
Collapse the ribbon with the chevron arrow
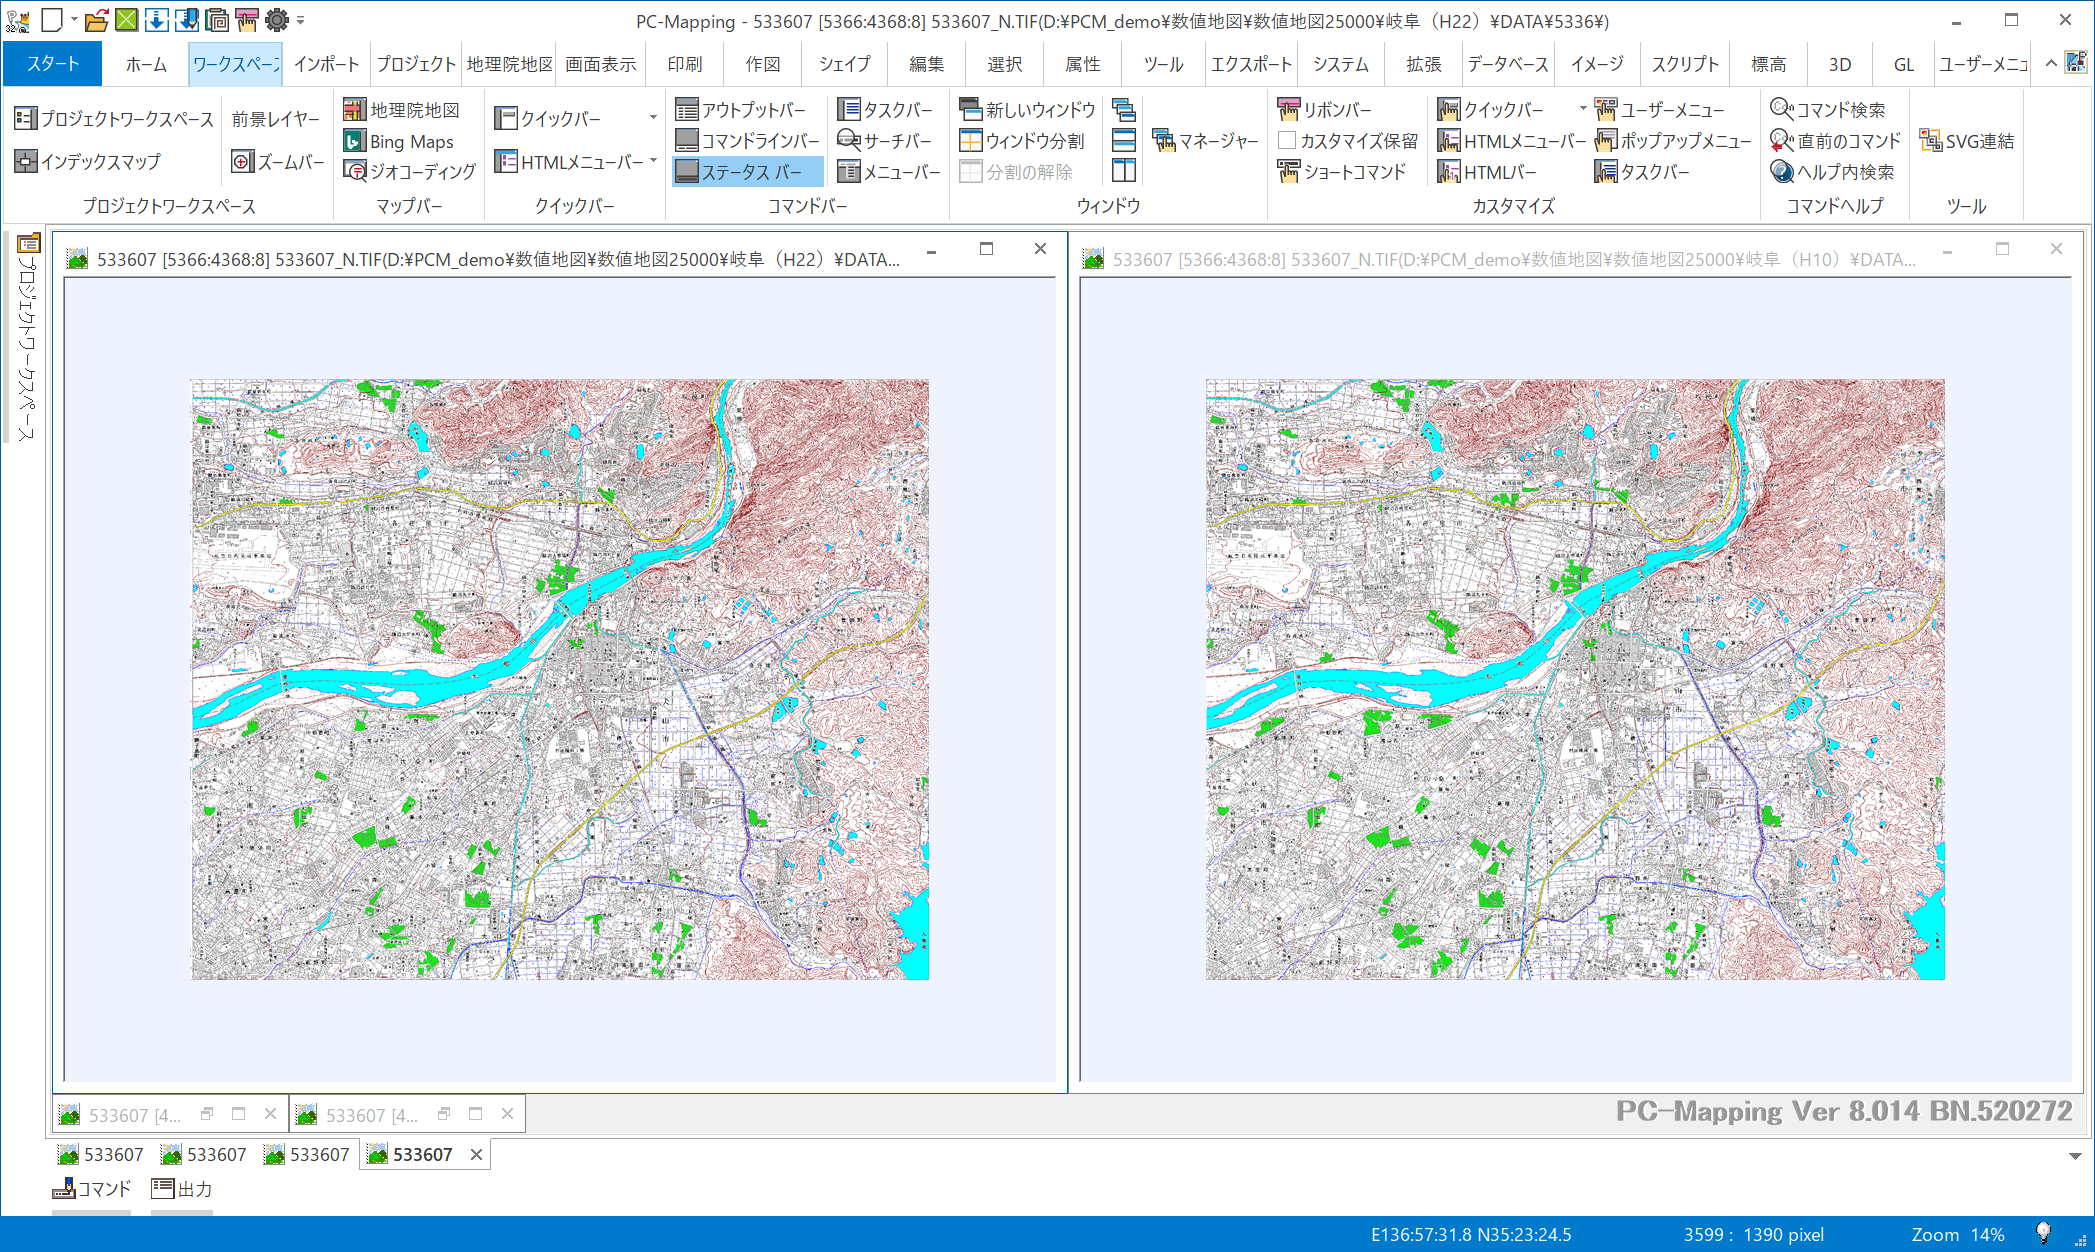(2051, 63)
